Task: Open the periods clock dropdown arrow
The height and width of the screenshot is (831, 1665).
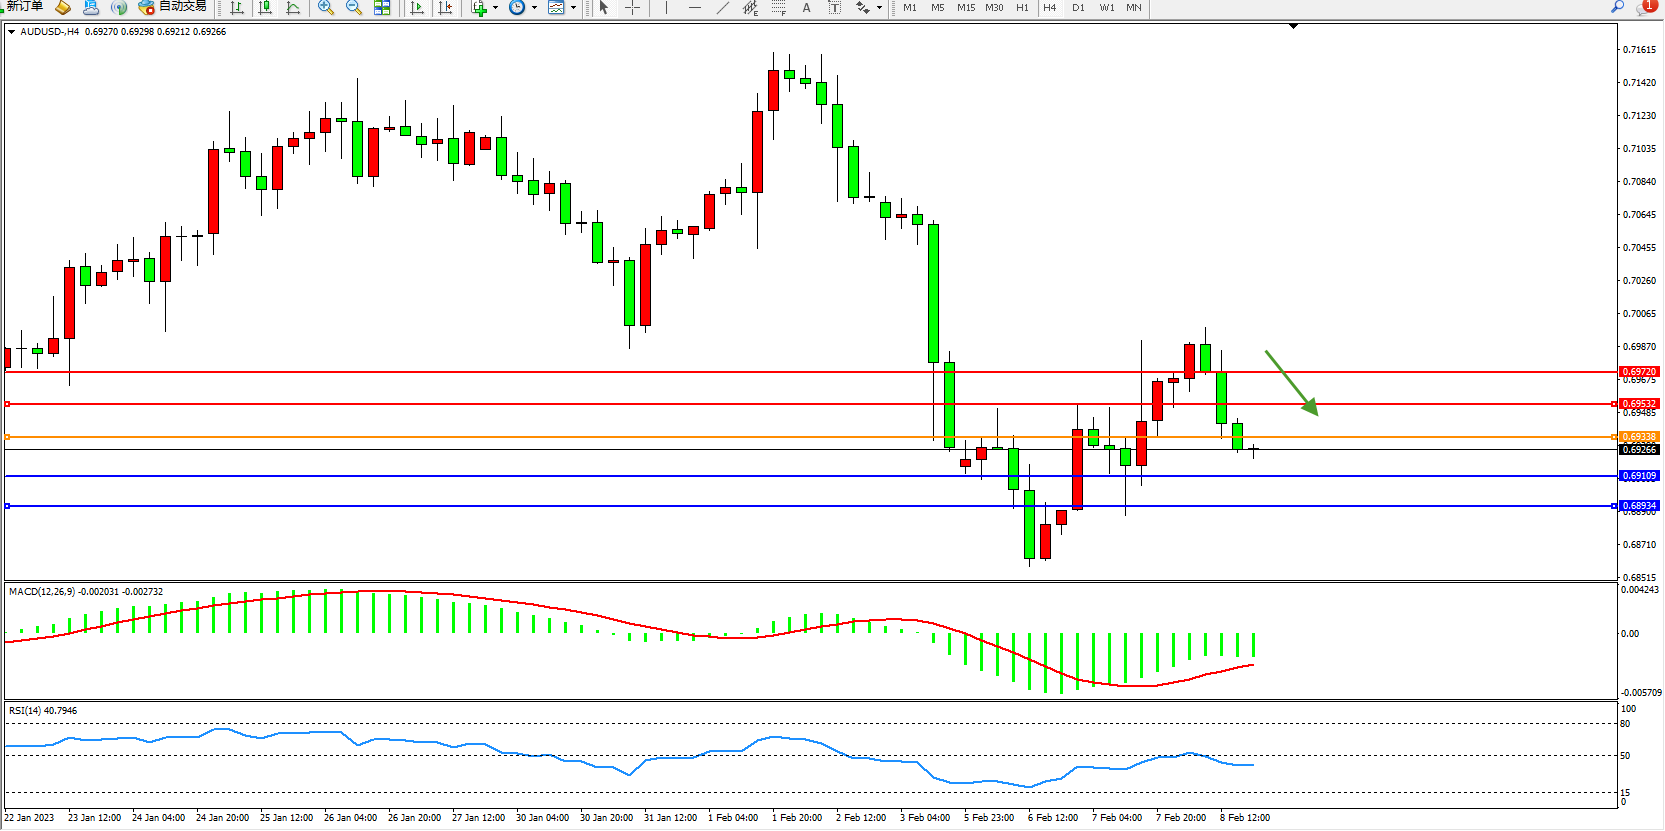Action: coord(534,8)
